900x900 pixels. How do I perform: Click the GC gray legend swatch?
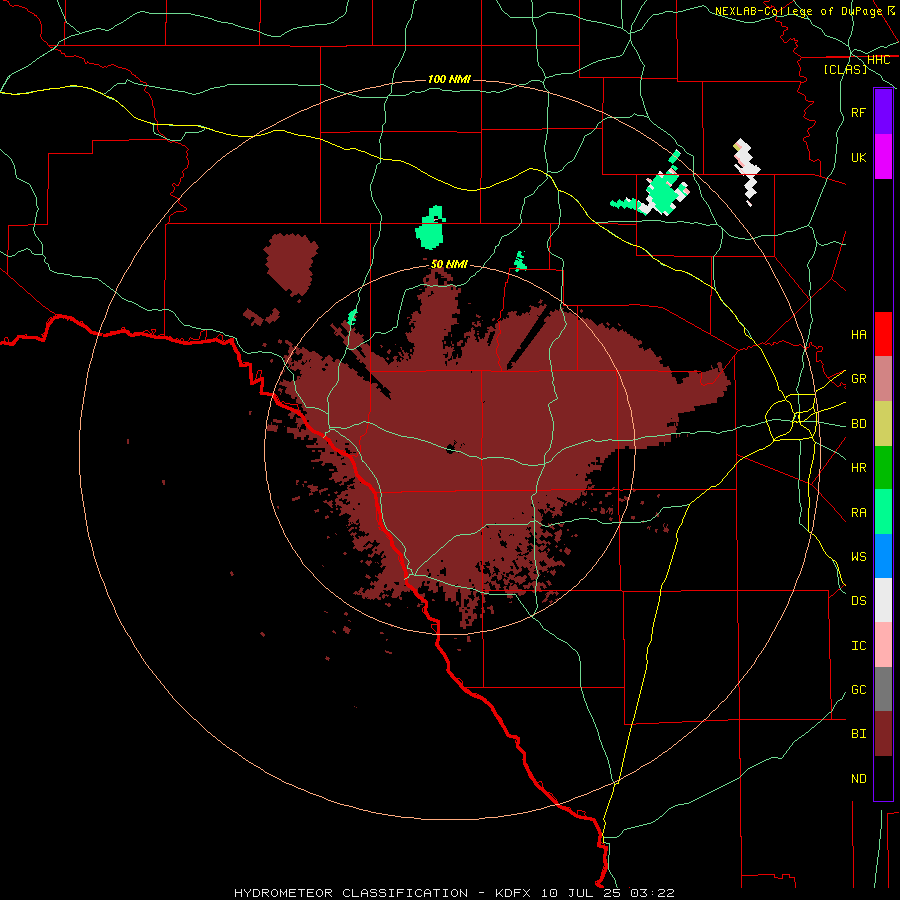pyautogui.click(x=883, y=689)
